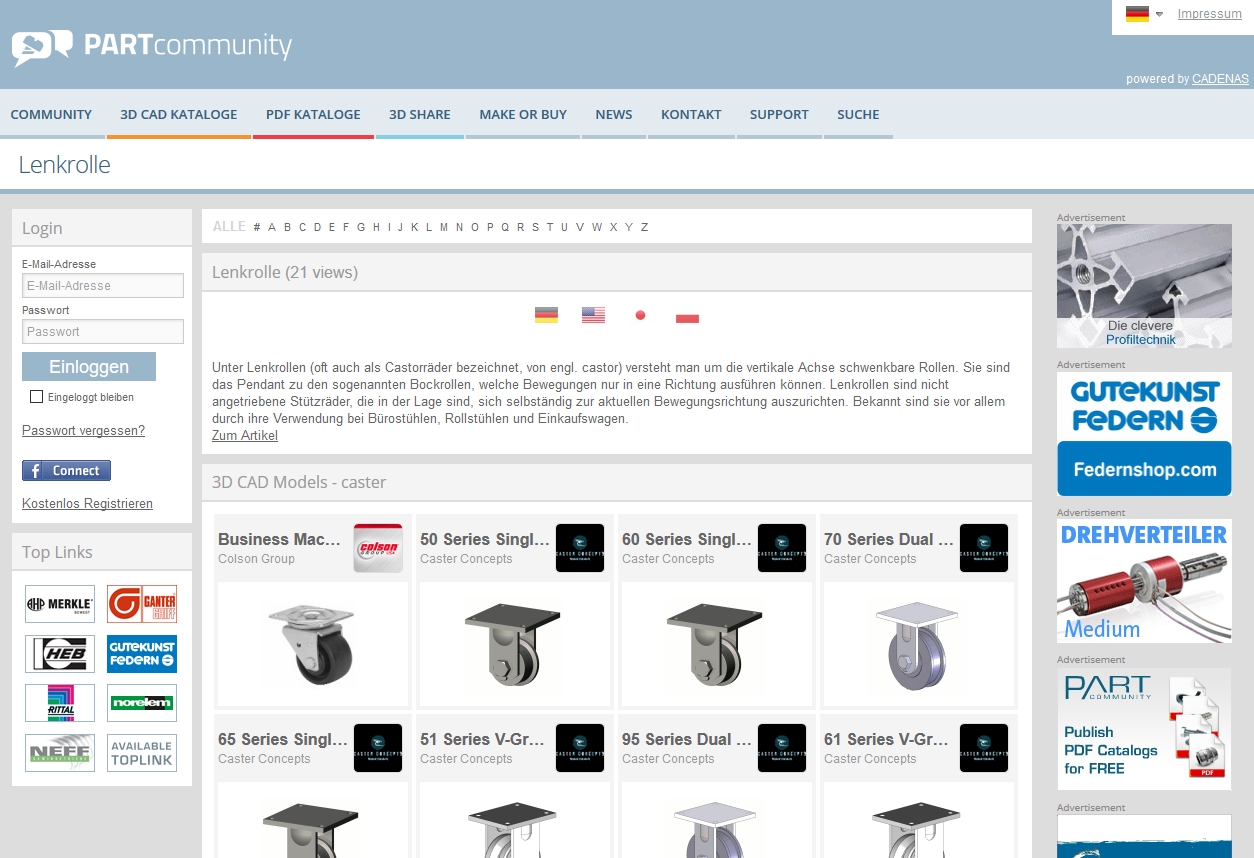Open the 70 Series Dual caster title
The image size is (1254, 858).
tap(889, 540)
